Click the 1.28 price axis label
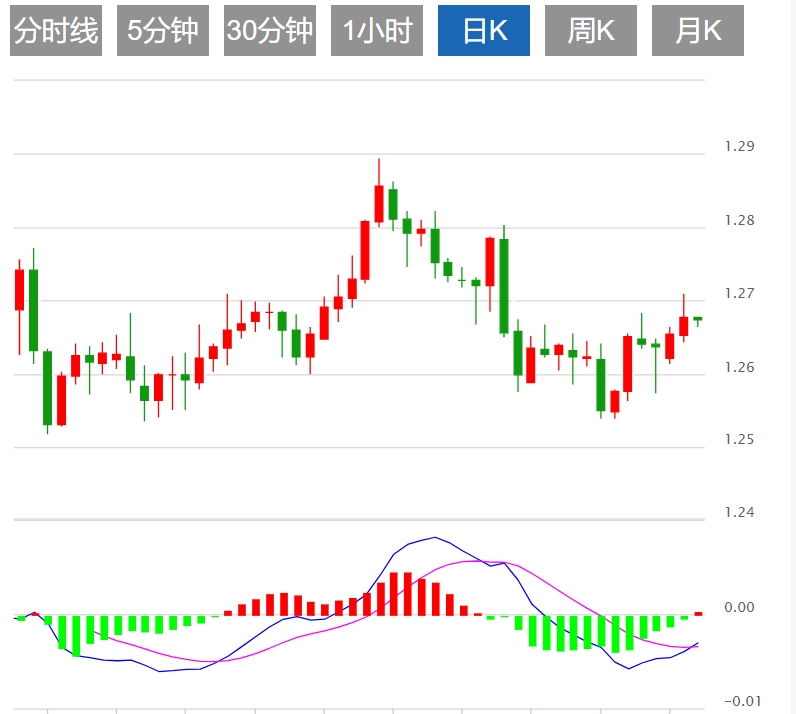 pos(740,221)
